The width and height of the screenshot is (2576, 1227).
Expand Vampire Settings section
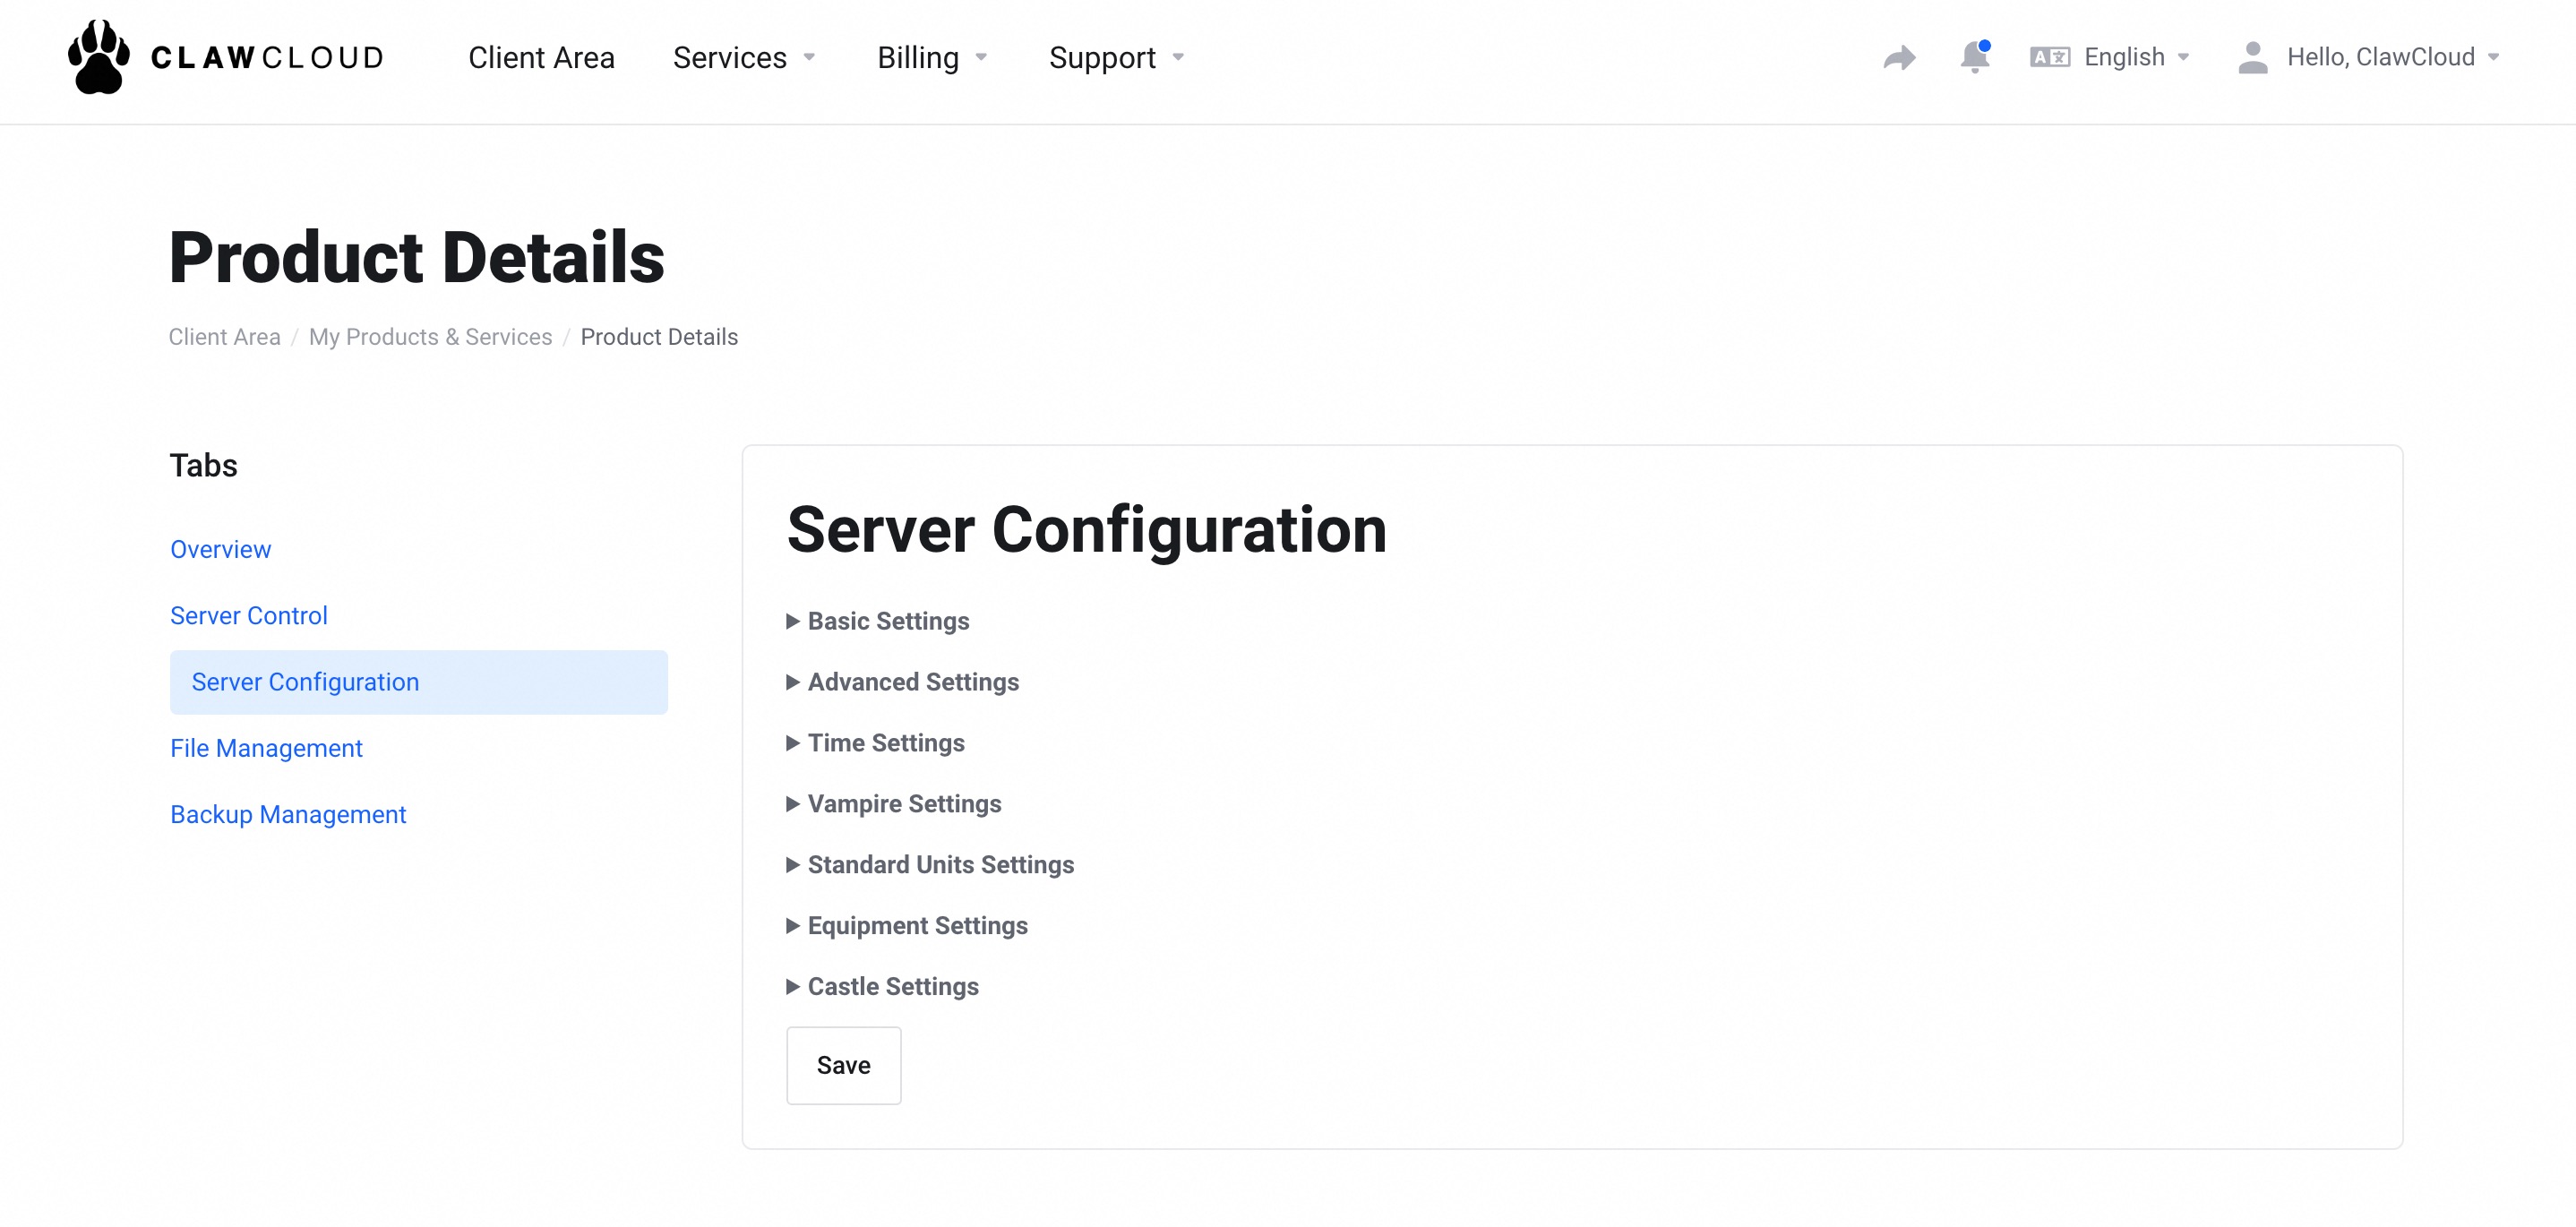point(903,804)
